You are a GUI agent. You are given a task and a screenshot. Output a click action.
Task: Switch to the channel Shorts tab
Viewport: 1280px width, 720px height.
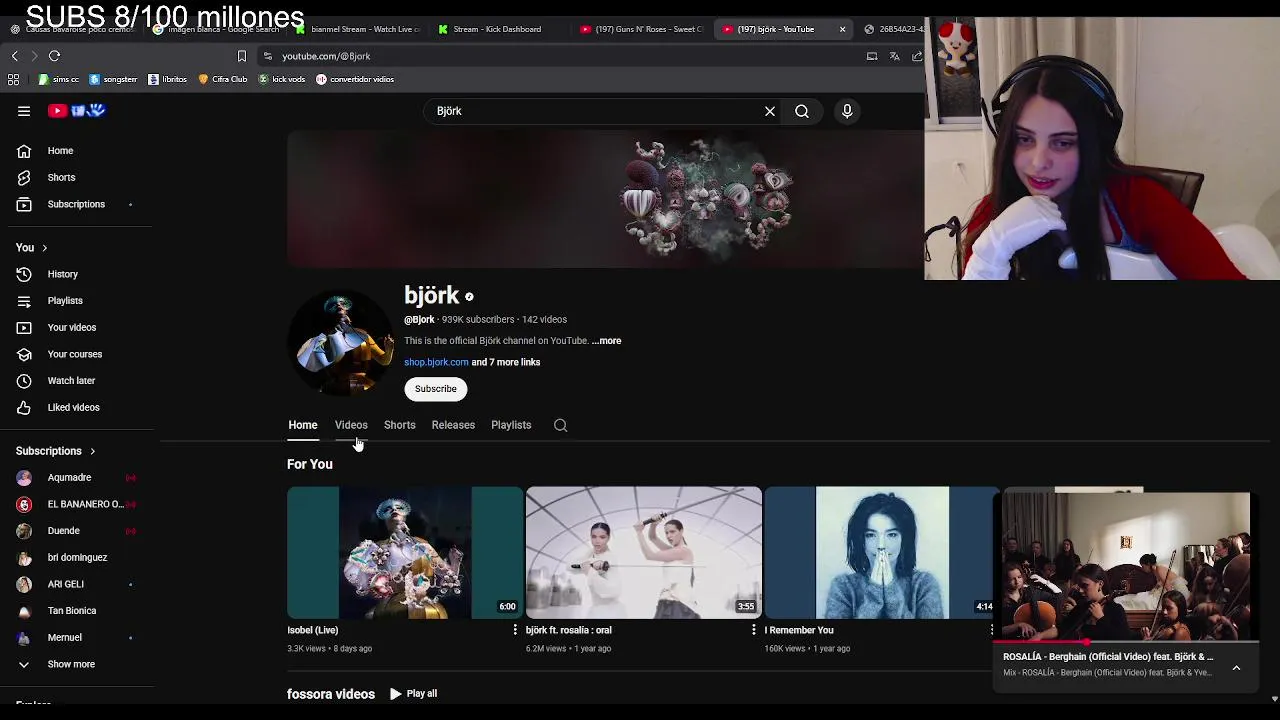pos(399,425)
